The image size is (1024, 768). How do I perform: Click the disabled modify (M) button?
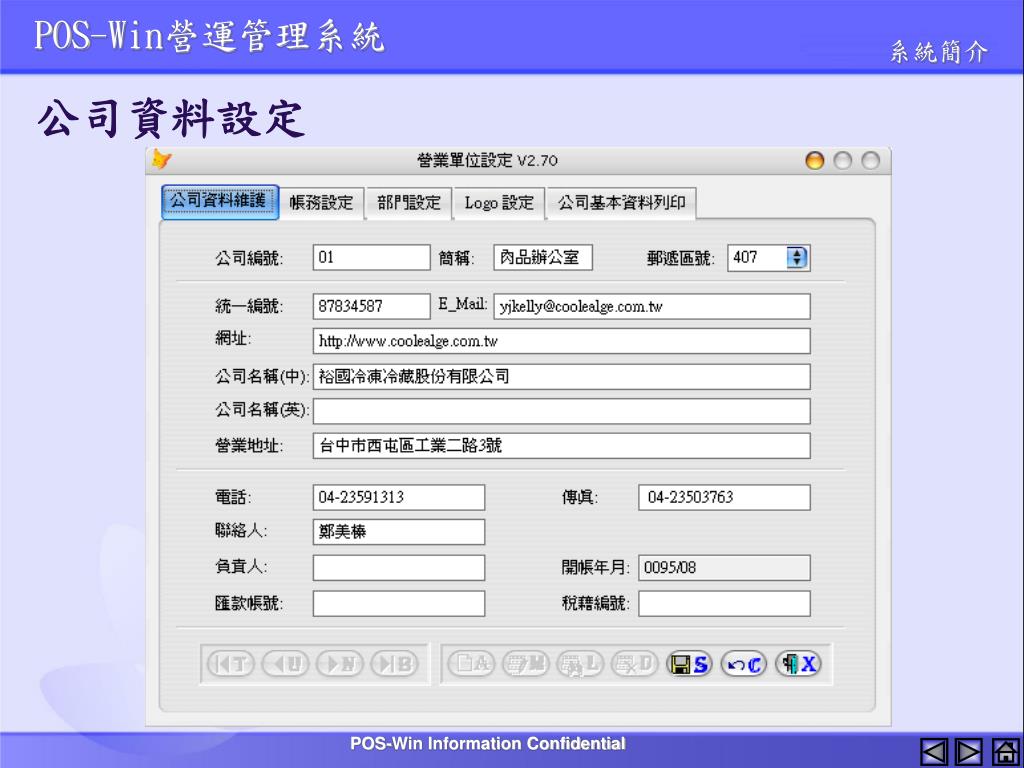click(x=526, y=664)
